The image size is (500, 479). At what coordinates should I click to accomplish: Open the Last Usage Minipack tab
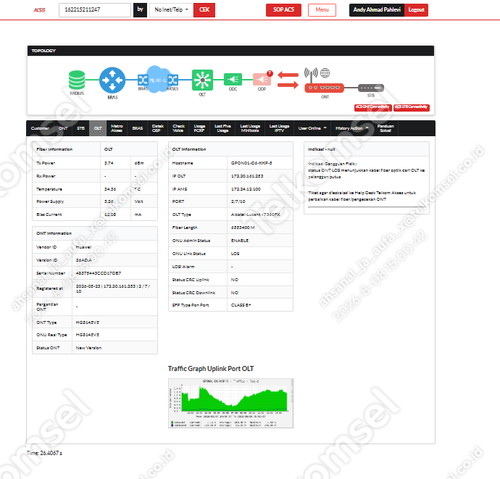coord(250,128)
